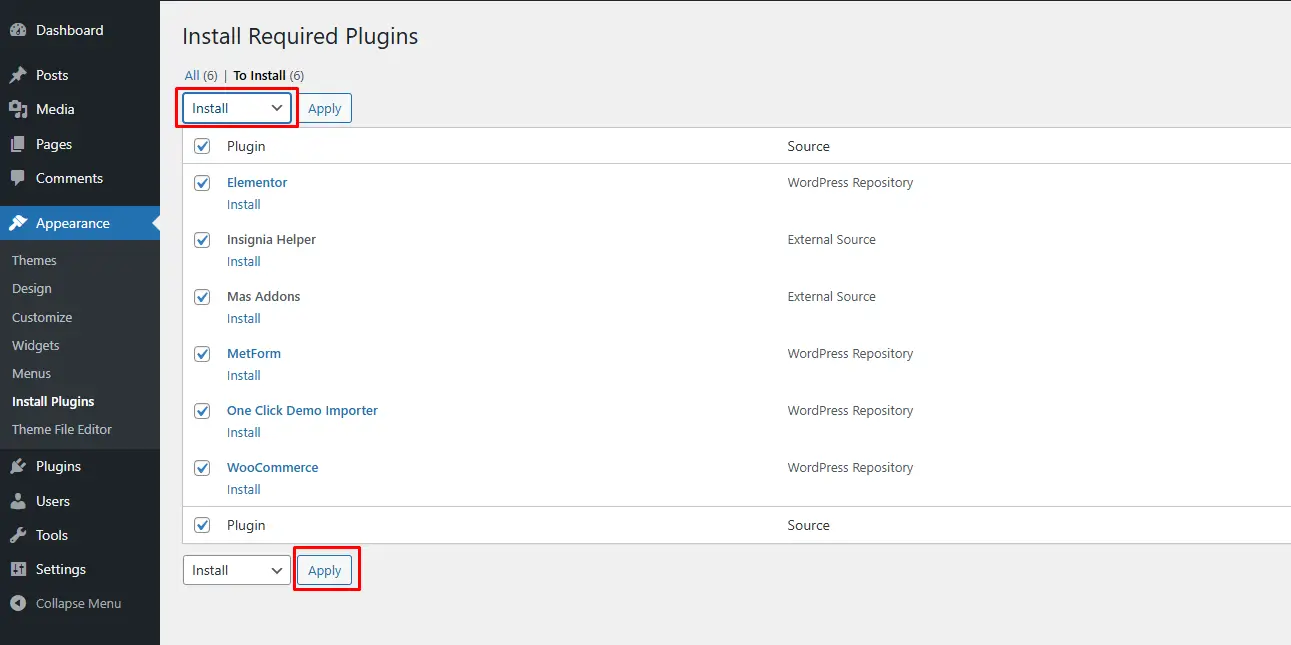Image resolution: width=1291 pixels, height=645 pixels.
Task: Open Dashboard menu item
Action: pos(69,31)
